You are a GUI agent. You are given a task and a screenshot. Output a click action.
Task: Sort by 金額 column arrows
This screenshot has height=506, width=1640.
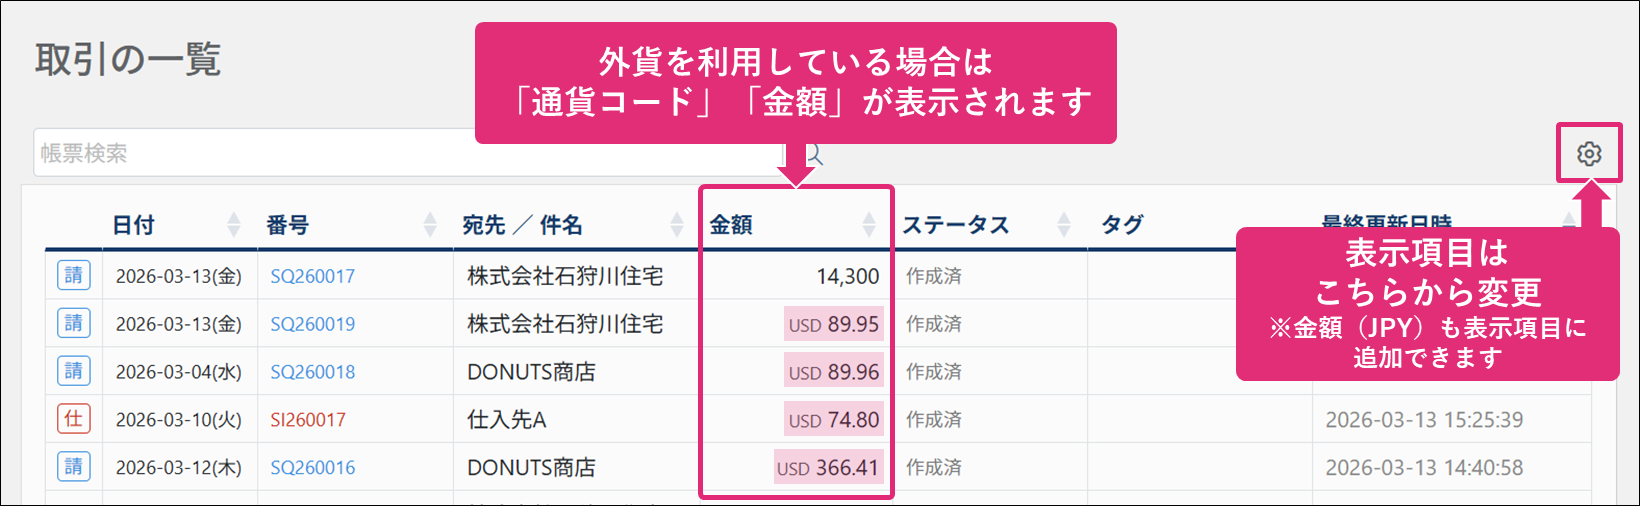click(868, 225)
